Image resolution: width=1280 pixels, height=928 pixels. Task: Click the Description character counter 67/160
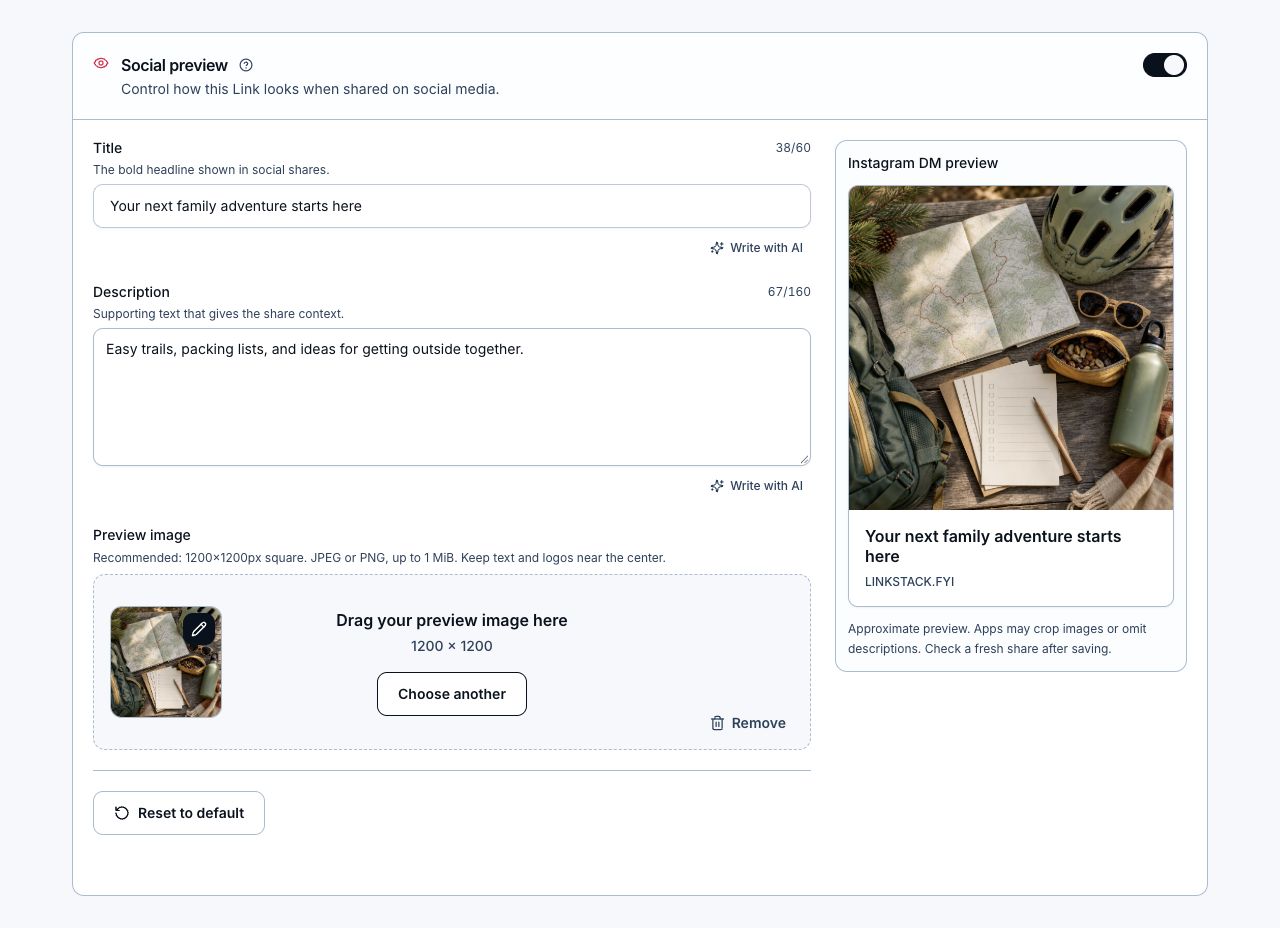click(789, 292)
